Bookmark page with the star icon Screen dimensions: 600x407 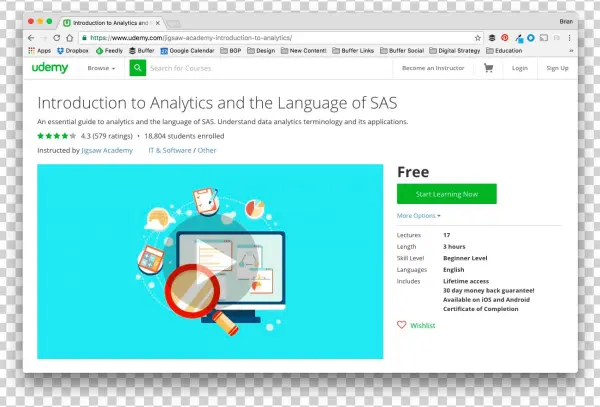click(478, 38)
